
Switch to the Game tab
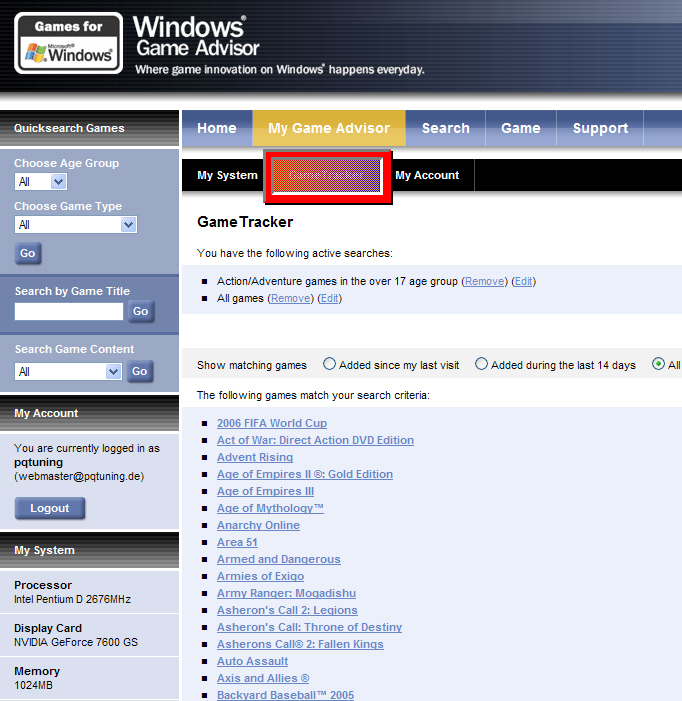[x=521, y=128]
